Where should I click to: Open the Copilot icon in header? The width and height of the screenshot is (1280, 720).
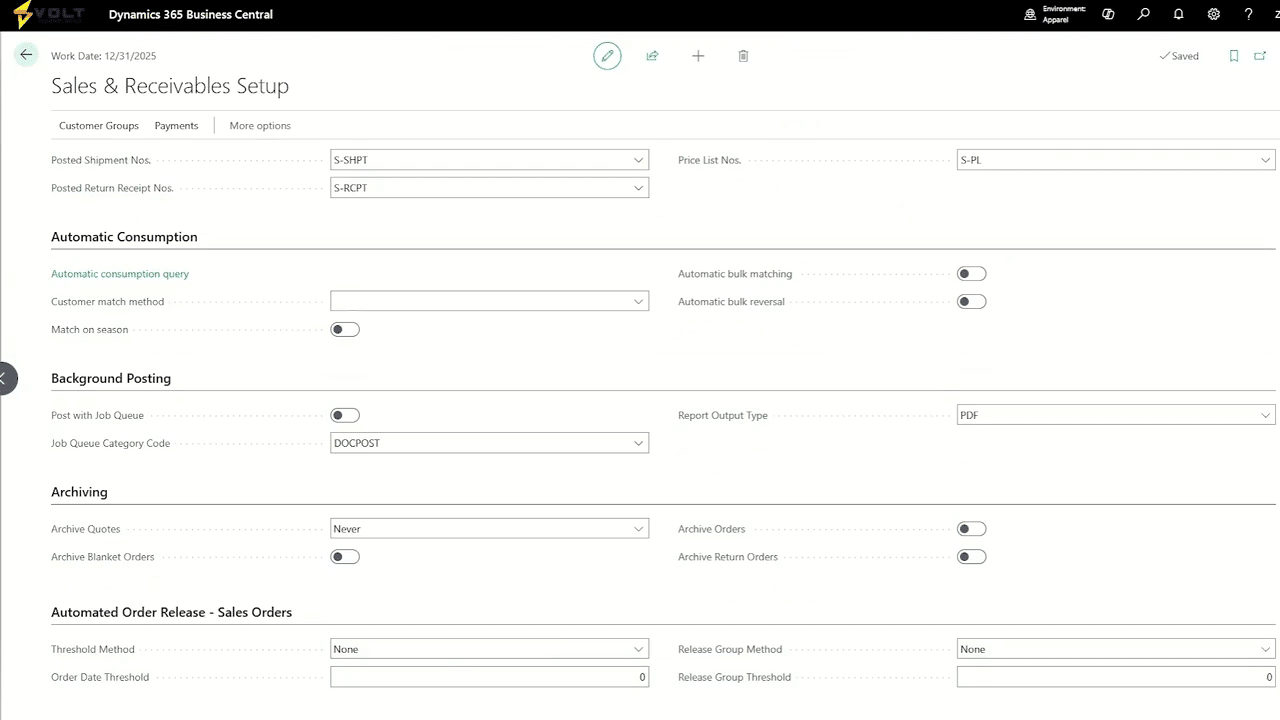point(1108,14)
